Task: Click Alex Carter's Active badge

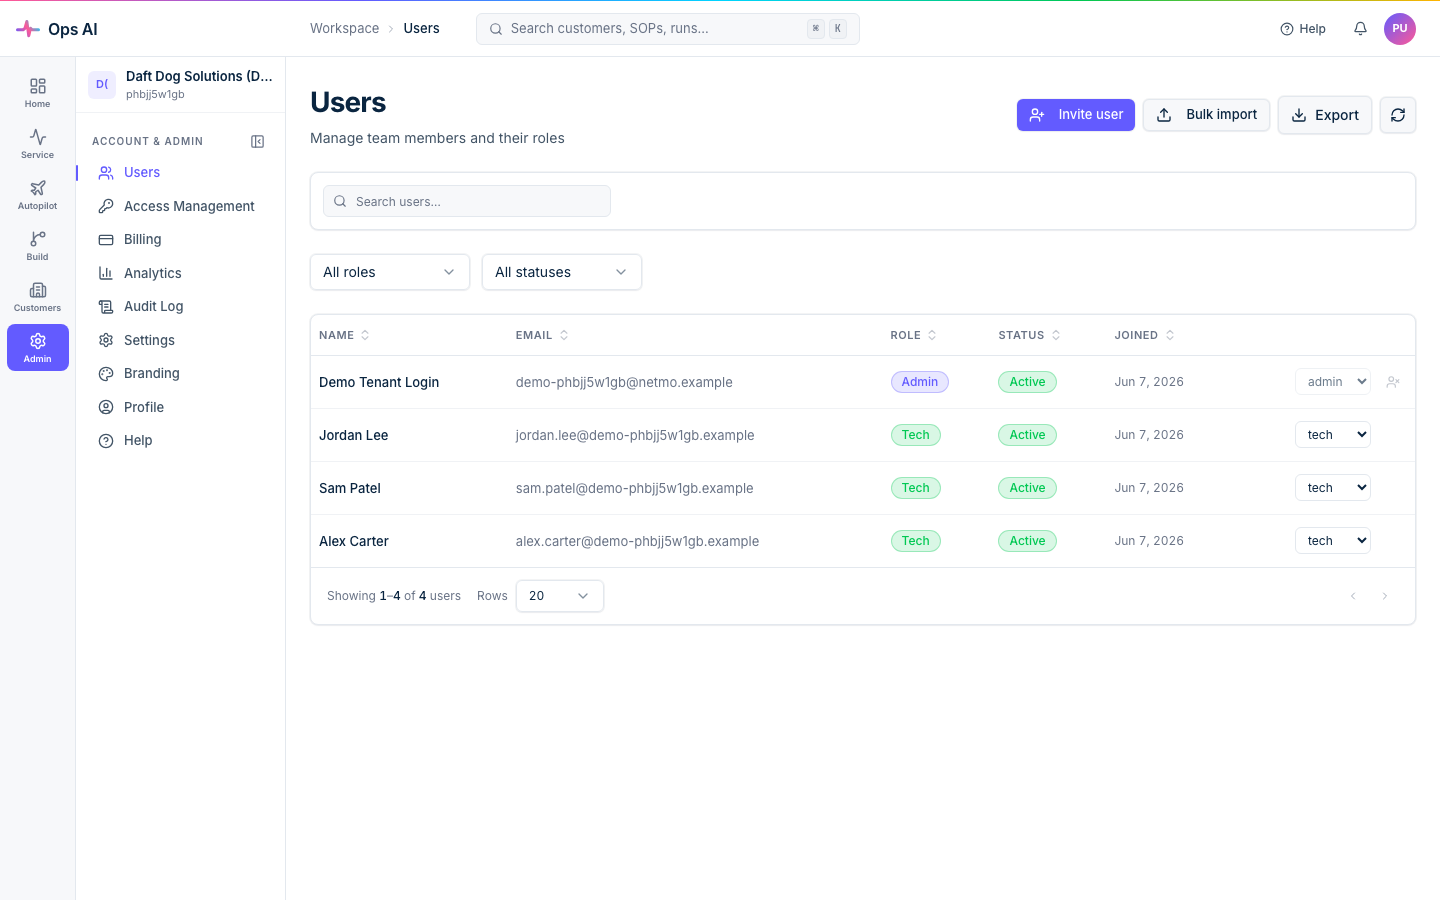Action: pos(1027,541)
